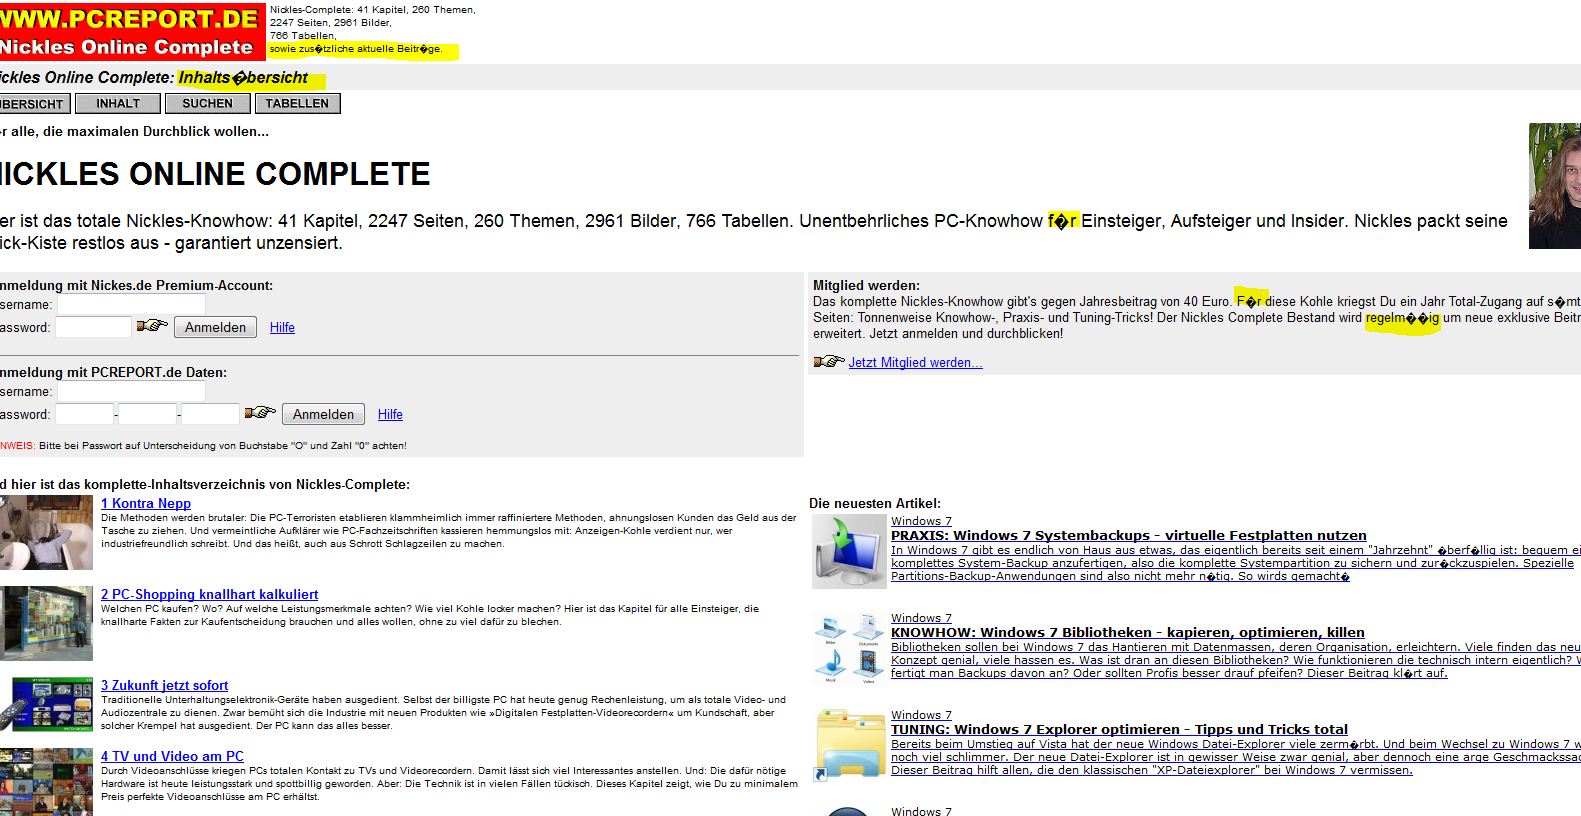This screenshot has width=1581, height=816.
Task: Click the Windows 7 Systembackups article icon
Action: pyautogui.click(x=848, y=551)
